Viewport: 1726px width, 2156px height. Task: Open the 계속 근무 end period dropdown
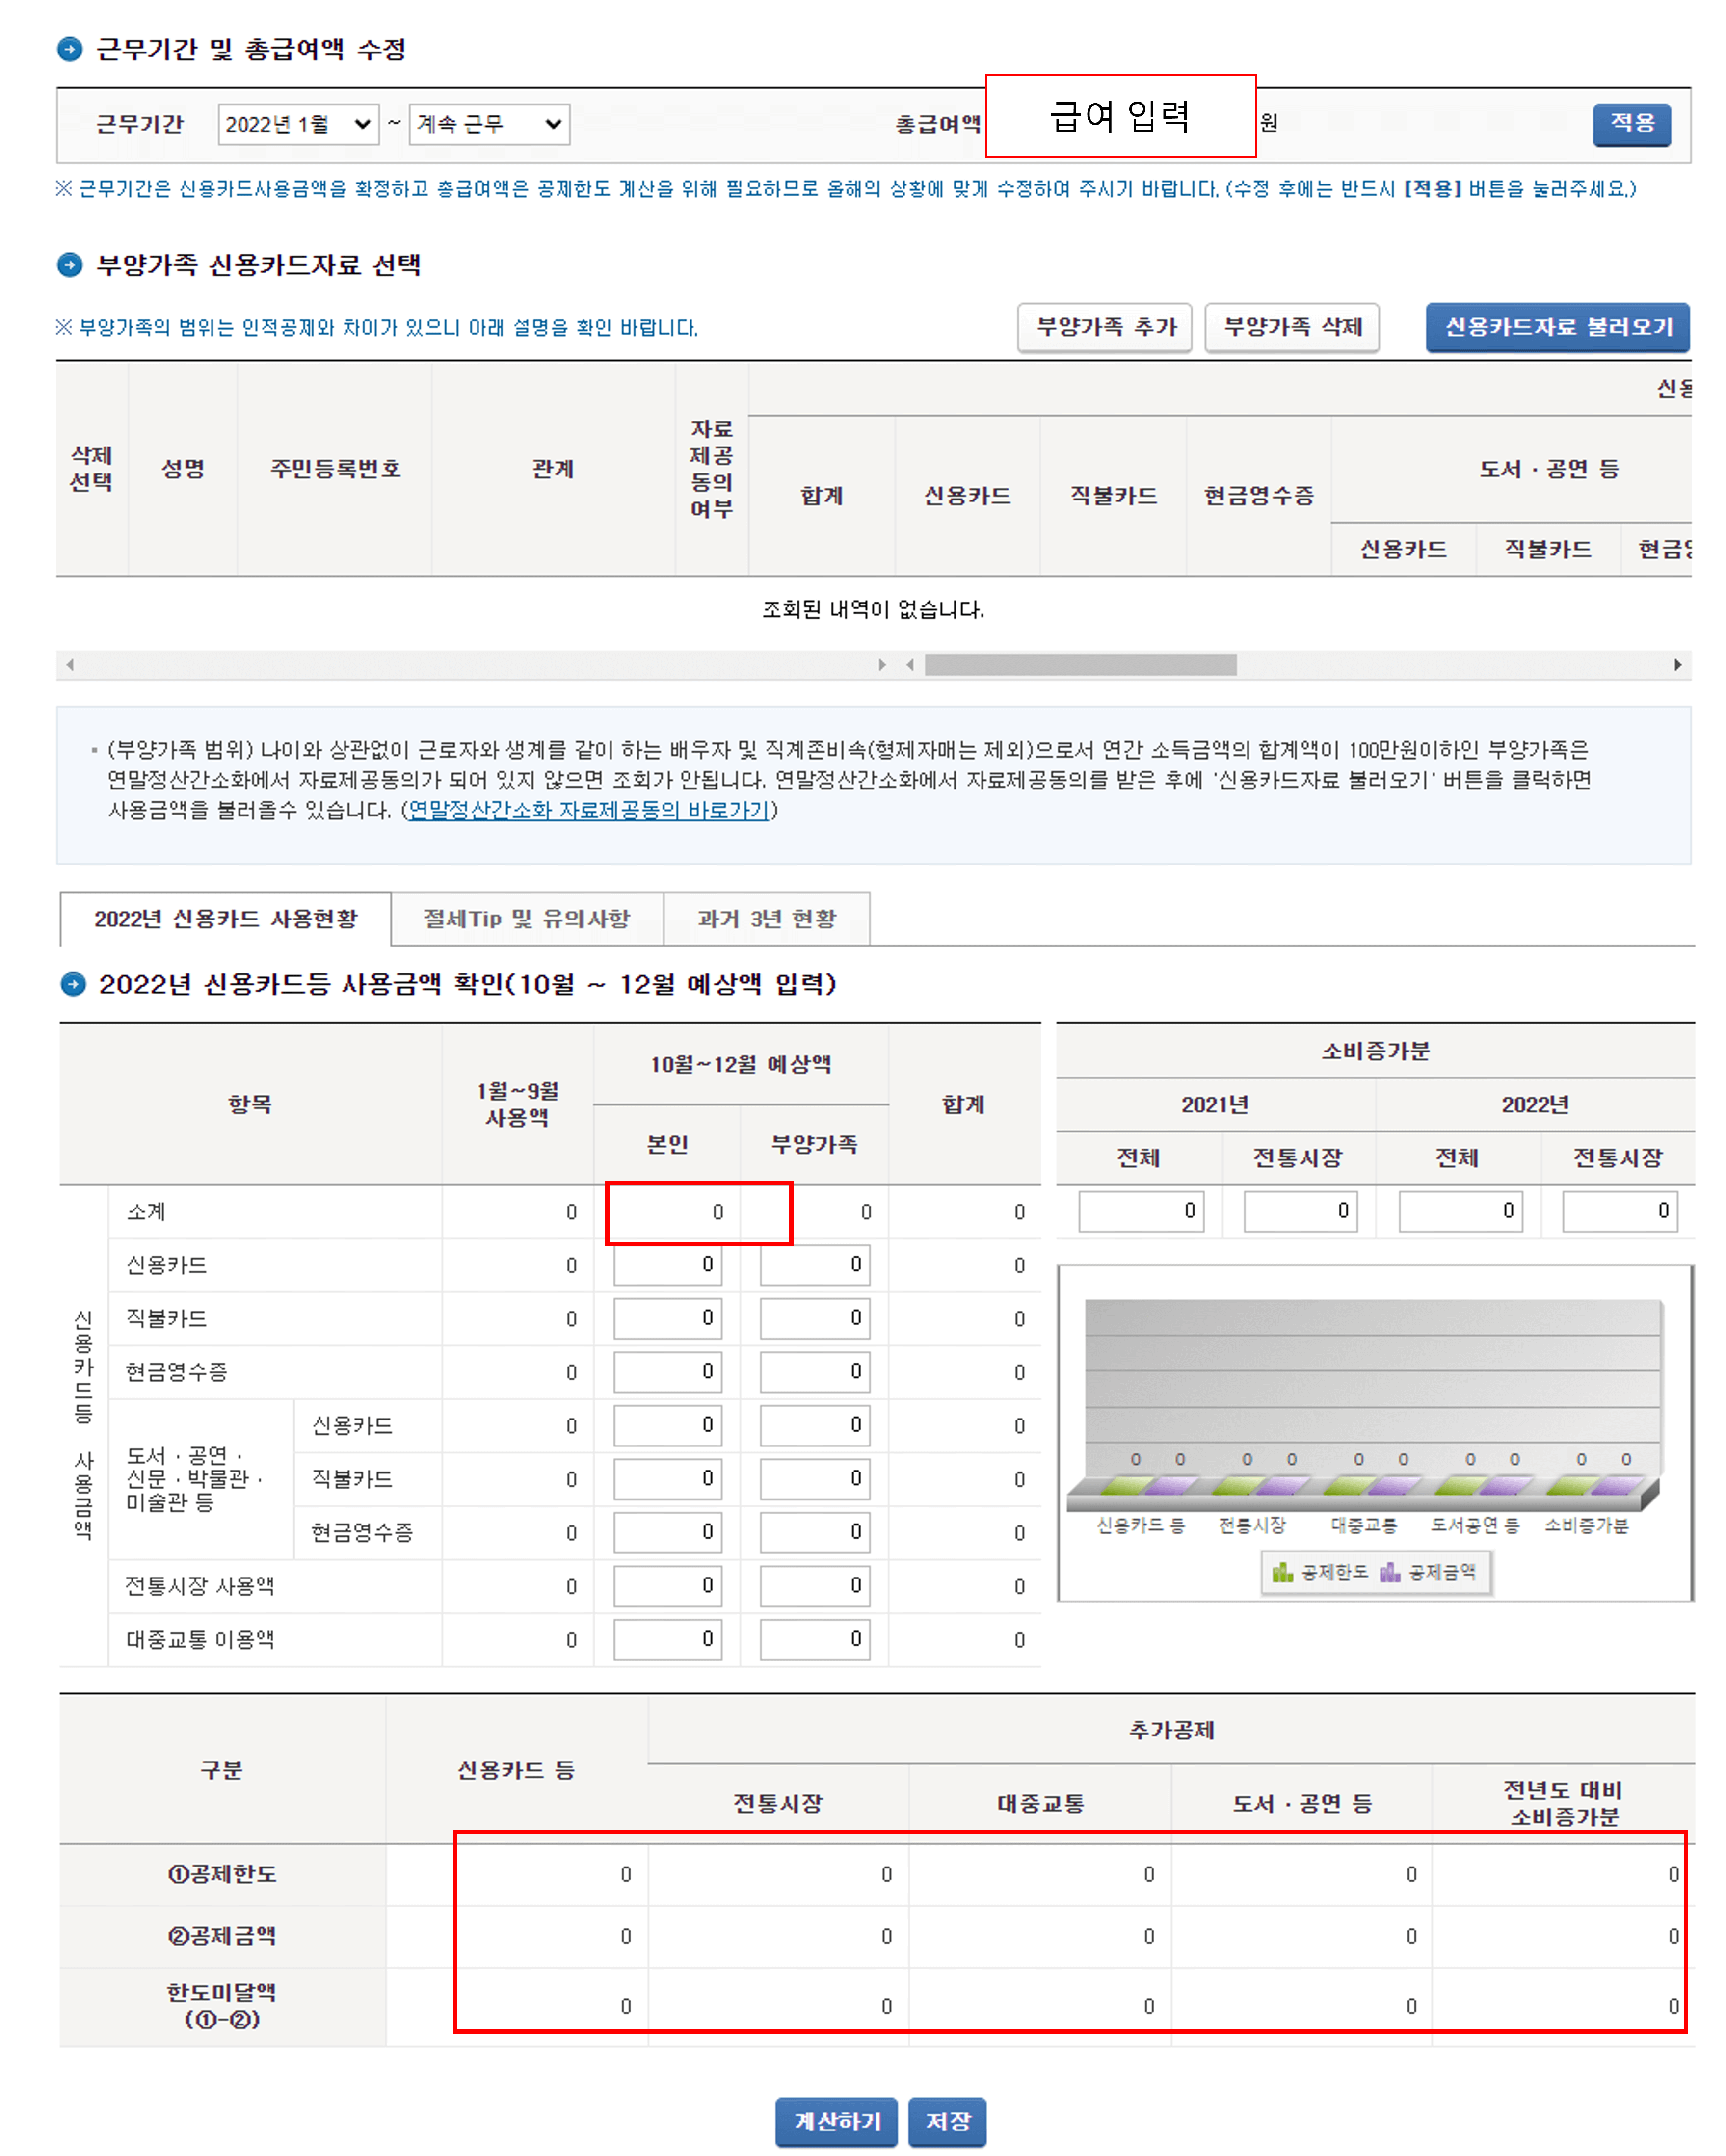tap(489, 124)
